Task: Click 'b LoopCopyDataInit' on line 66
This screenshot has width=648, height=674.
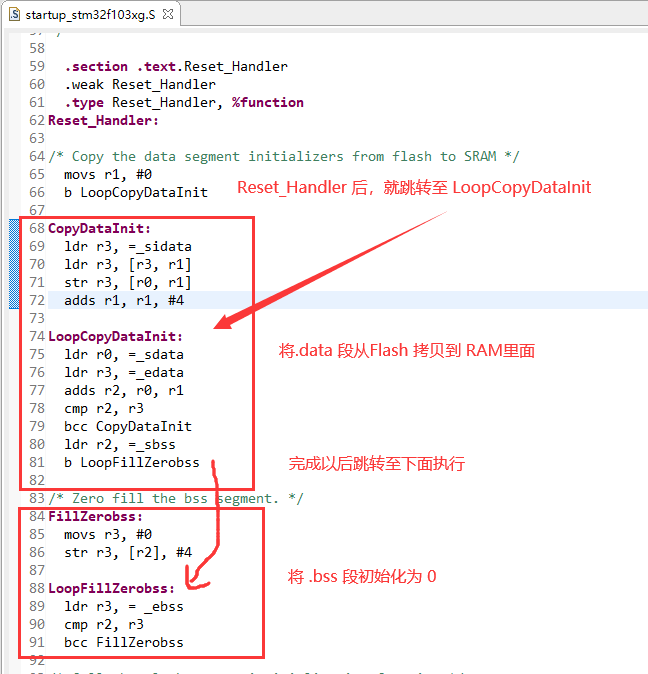Action: 136,193
